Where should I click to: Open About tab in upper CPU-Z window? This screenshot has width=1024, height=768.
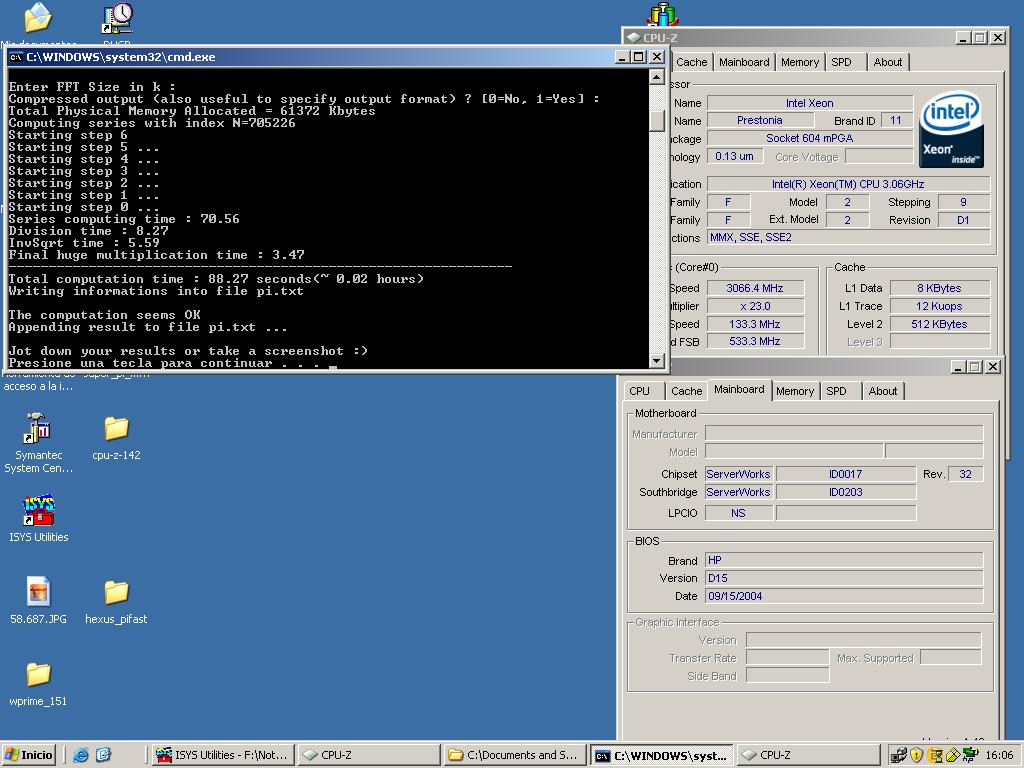(888, 62)
